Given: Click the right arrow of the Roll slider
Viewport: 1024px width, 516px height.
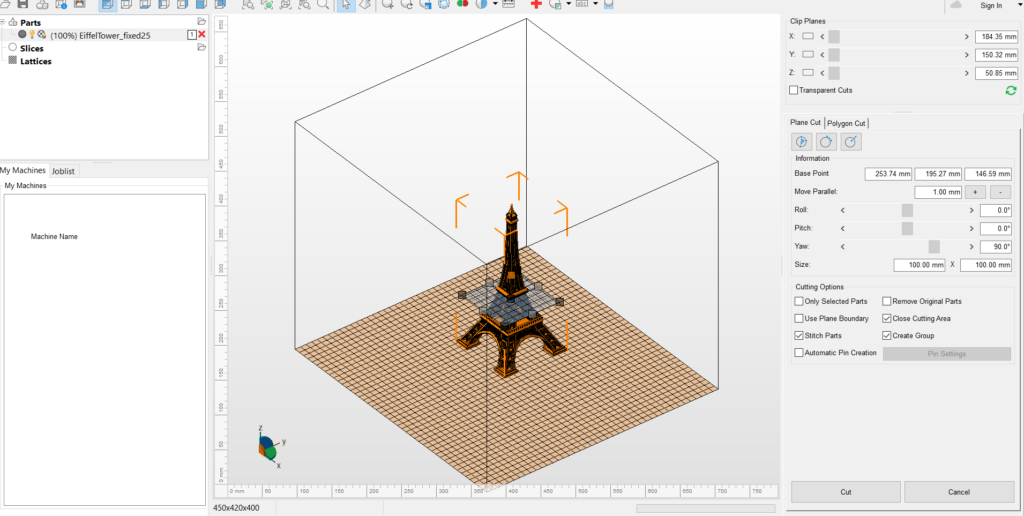Looking at the screenshot, I should coord(972,210).
